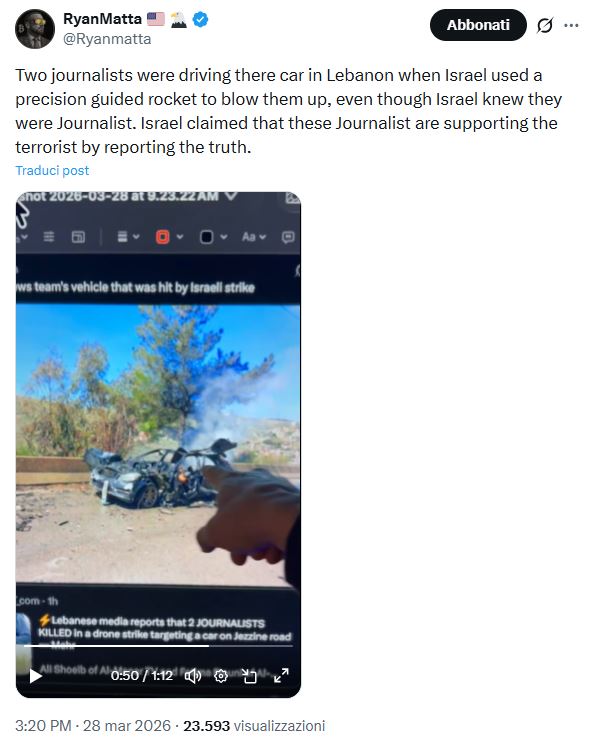Click Traduci post translation link
The width and height of the screenshot is (593, 744).
point(52,170)
